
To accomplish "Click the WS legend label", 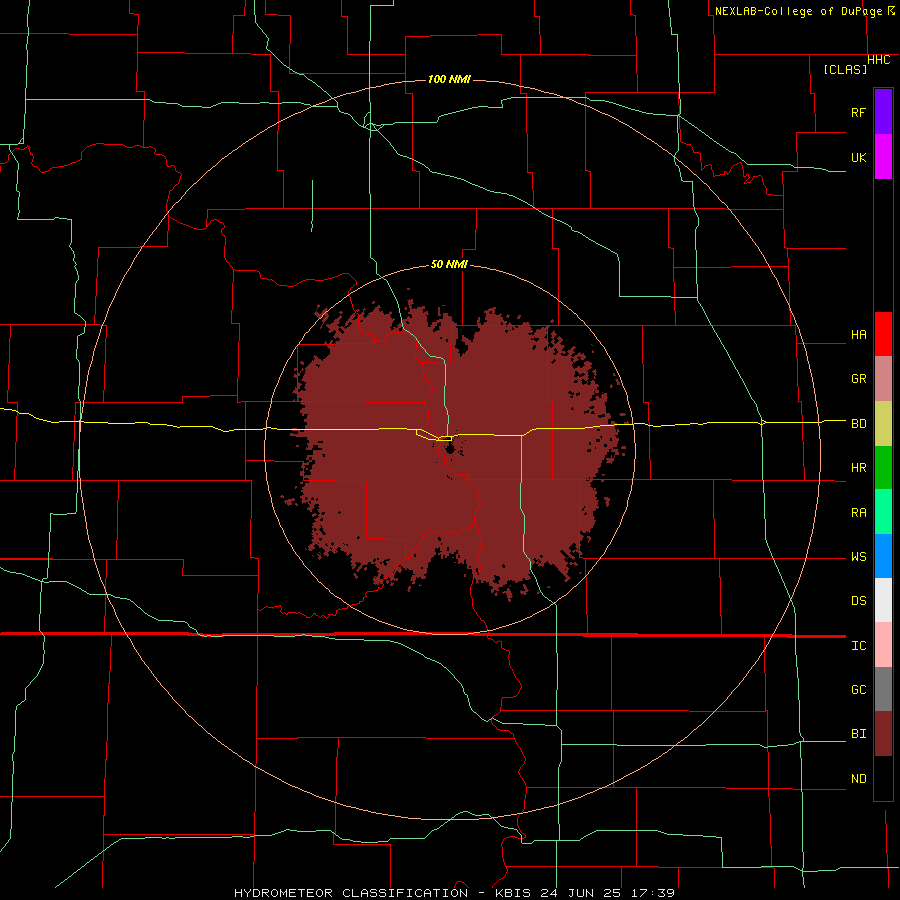I will tap(858, 557).
